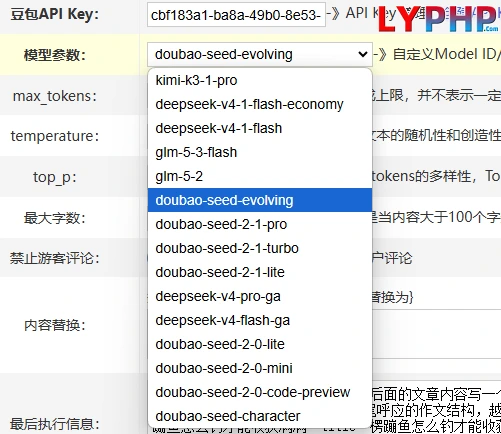This screenshot has height=434, width=501.
Task: Choose doubao-seed-character model
Action: 260,416
